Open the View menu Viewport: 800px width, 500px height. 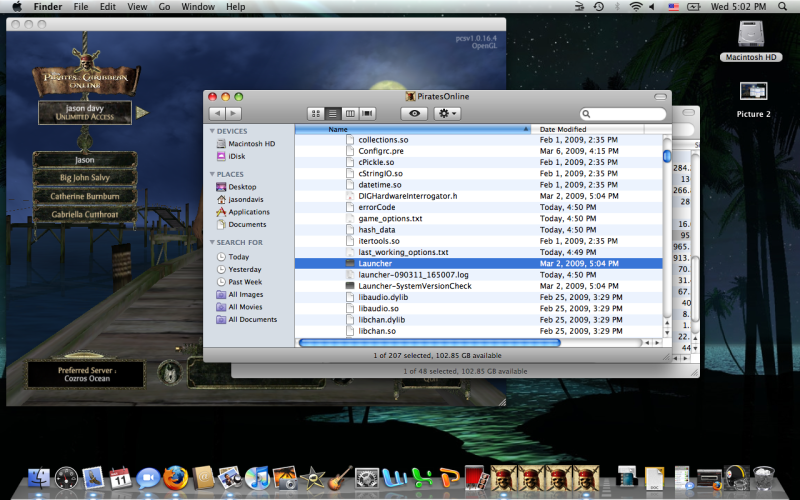(137, 7)
